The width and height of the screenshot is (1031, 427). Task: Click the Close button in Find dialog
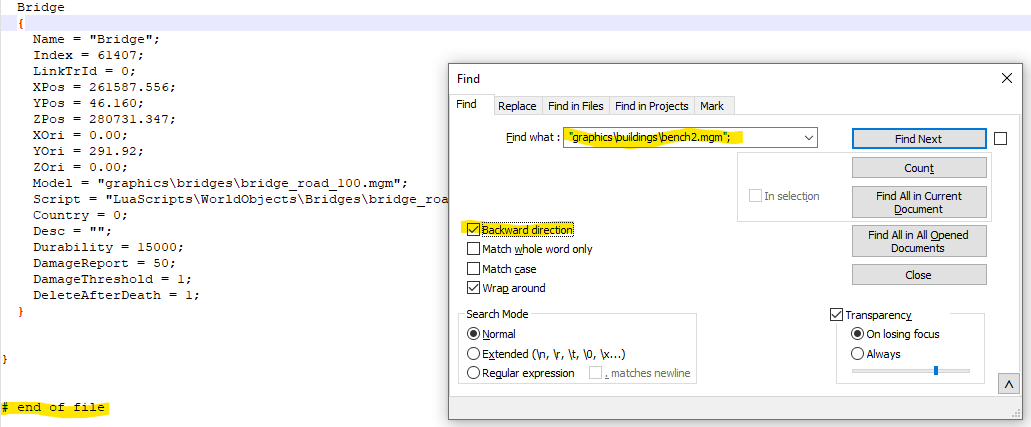919,274
